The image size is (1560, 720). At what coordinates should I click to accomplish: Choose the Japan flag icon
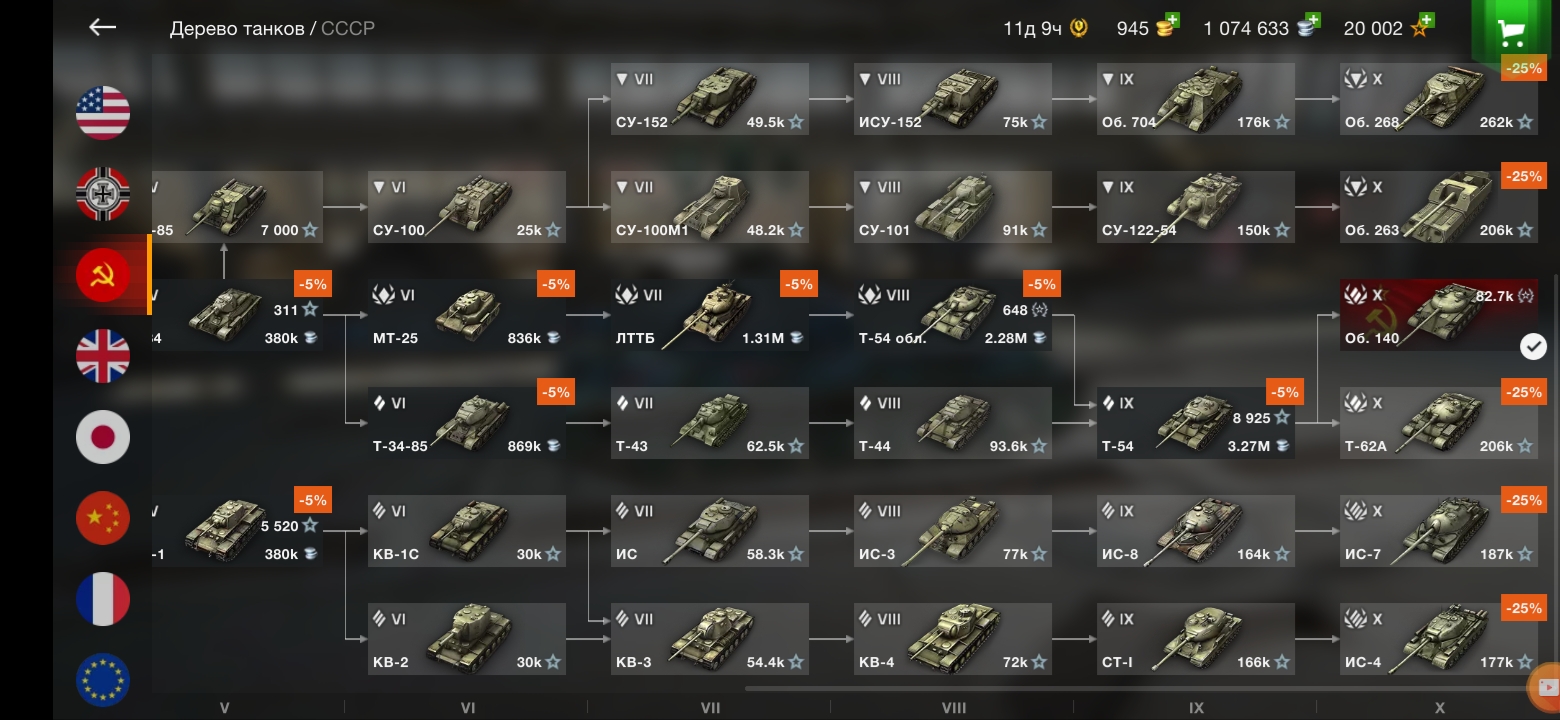pyautogui.click(x=103, y=436)
